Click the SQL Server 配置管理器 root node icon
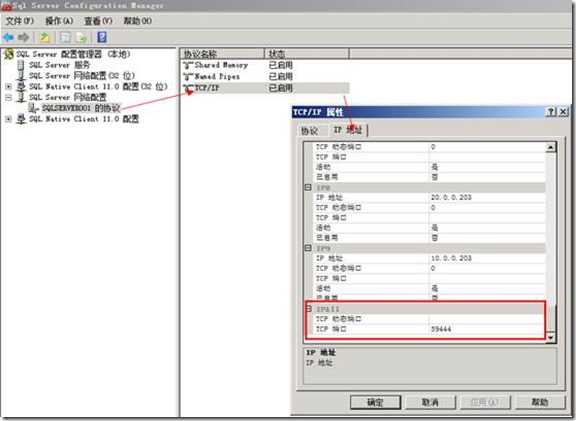The height and width of the screenshot is (421, 576). point(8,54)
